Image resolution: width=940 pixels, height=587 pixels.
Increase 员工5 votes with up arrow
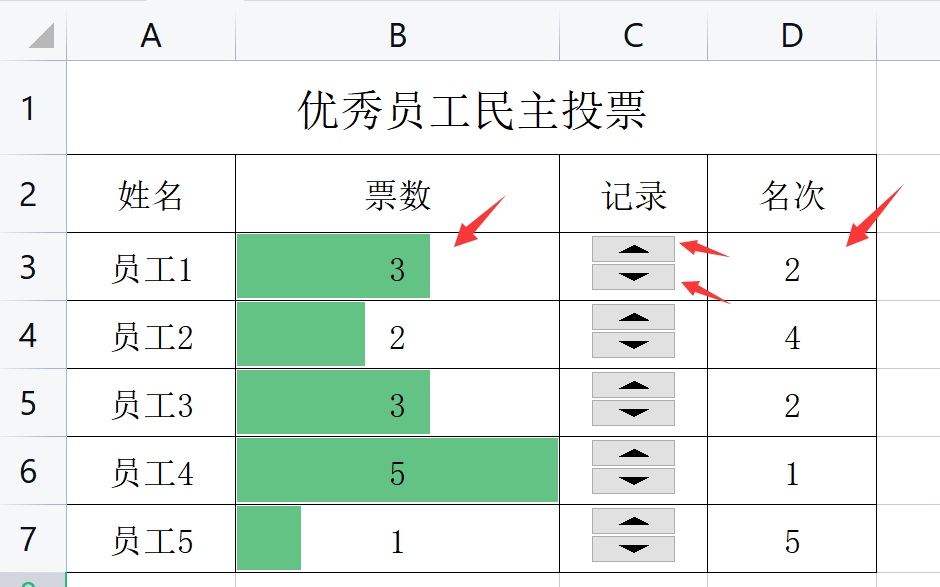(633, 521)
